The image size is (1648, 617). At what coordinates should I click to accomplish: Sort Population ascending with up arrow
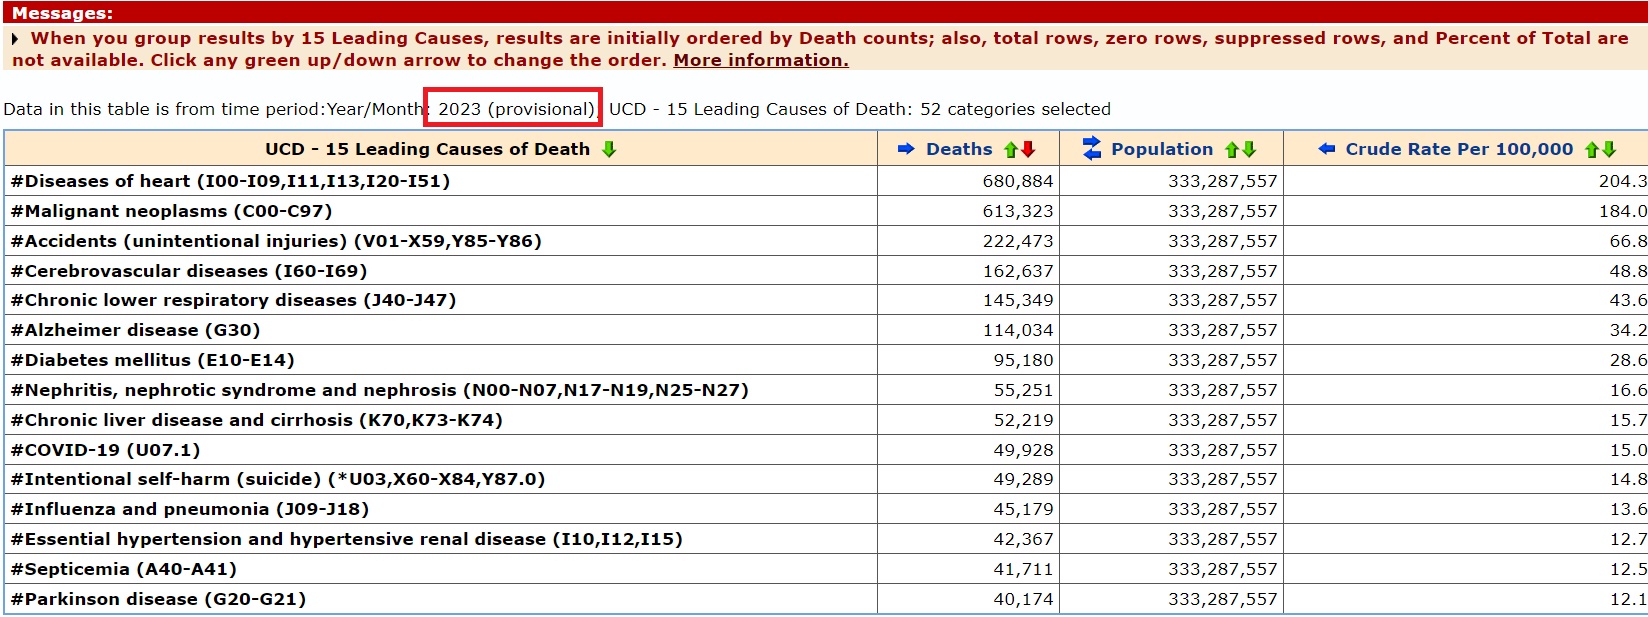point(1232,150)
